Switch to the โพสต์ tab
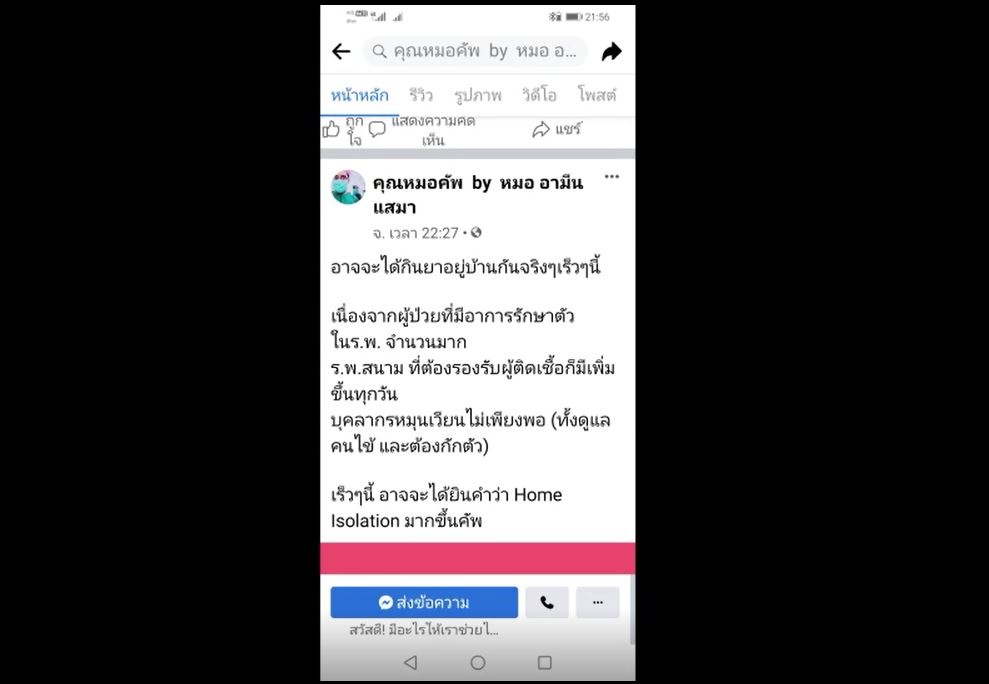Viewport: 989px width, 684px height. pos(597,96)
